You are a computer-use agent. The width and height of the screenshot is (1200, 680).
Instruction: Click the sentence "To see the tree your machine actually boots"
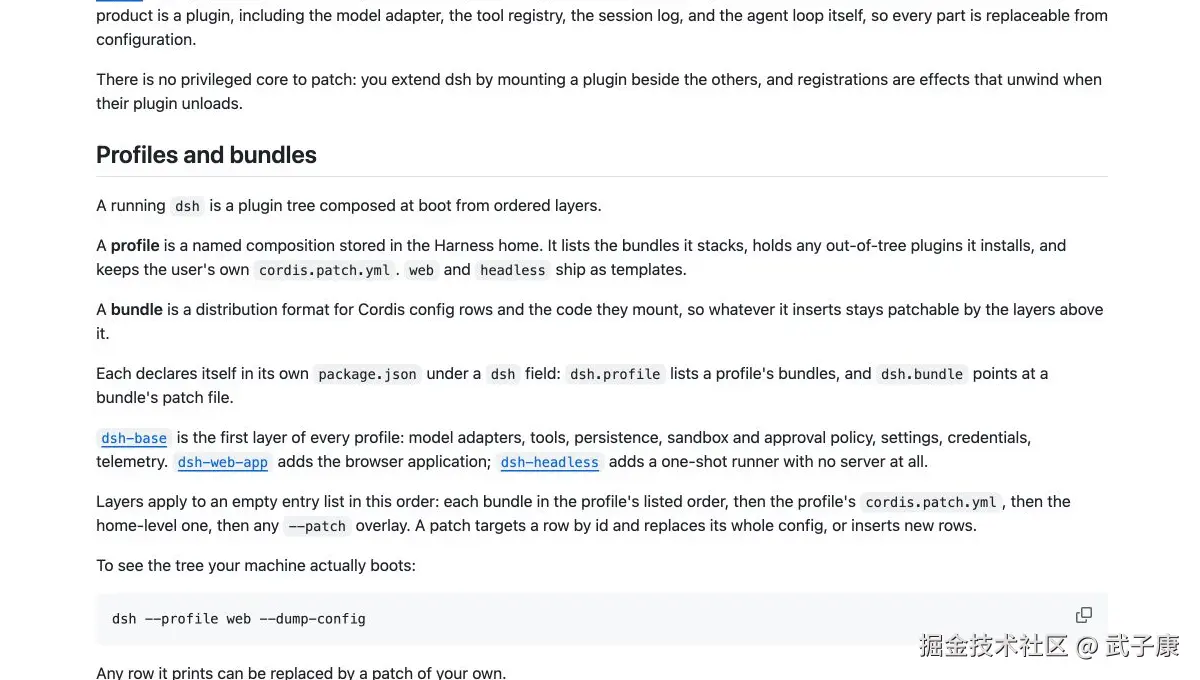coord(256,566)
